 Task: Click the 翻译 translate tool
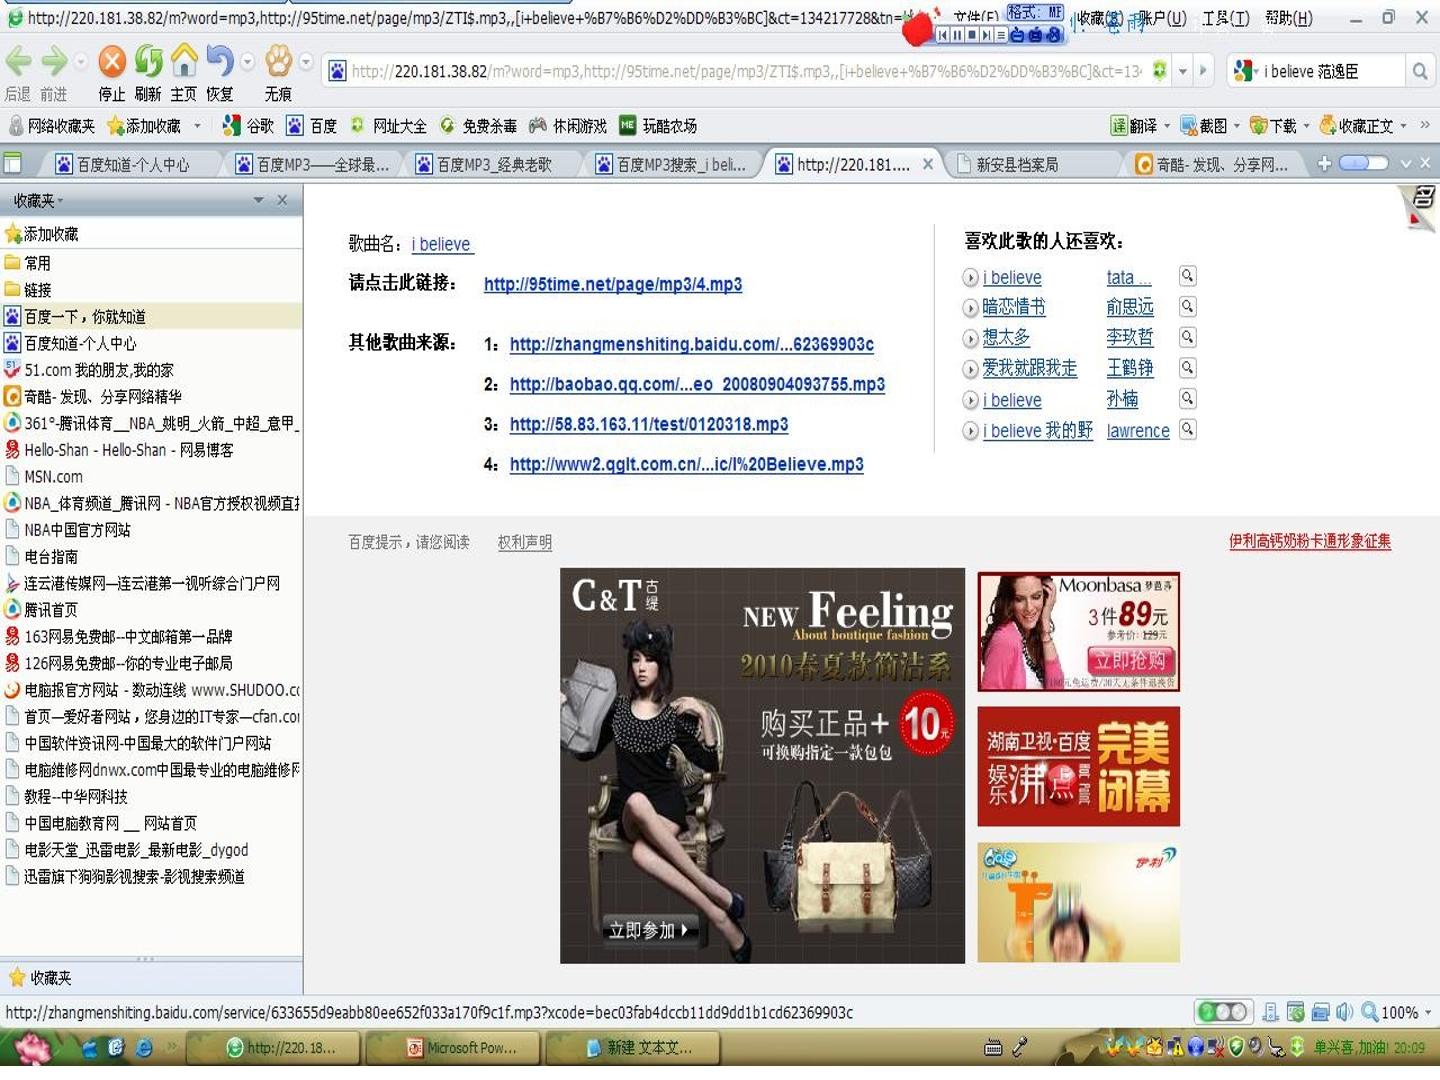pyautogui.click(x=1134, y=126)
